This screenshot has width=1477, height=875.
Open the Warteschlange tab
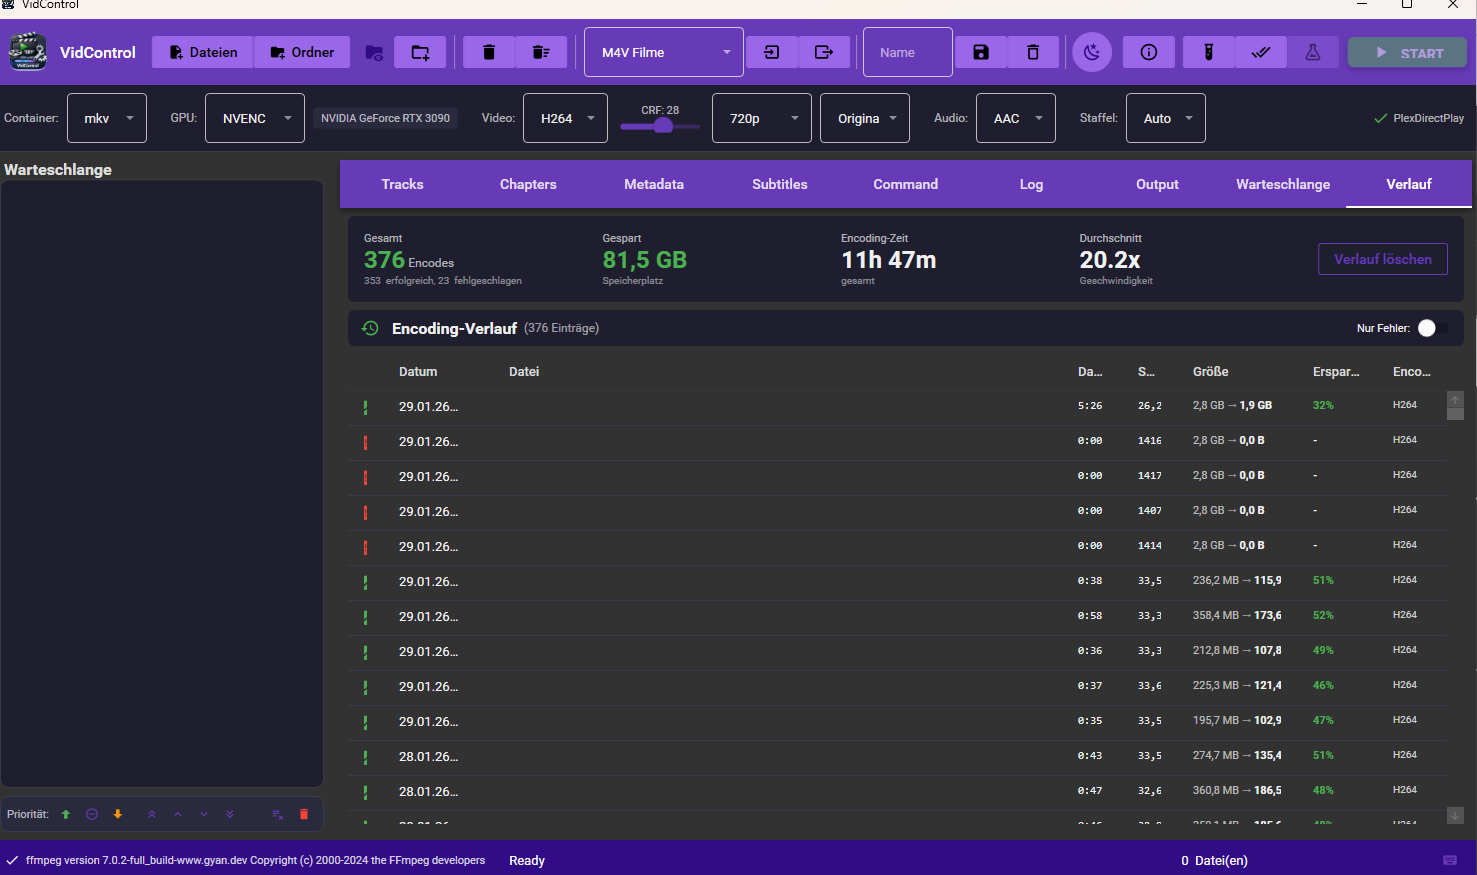[x=1283, y=184]
